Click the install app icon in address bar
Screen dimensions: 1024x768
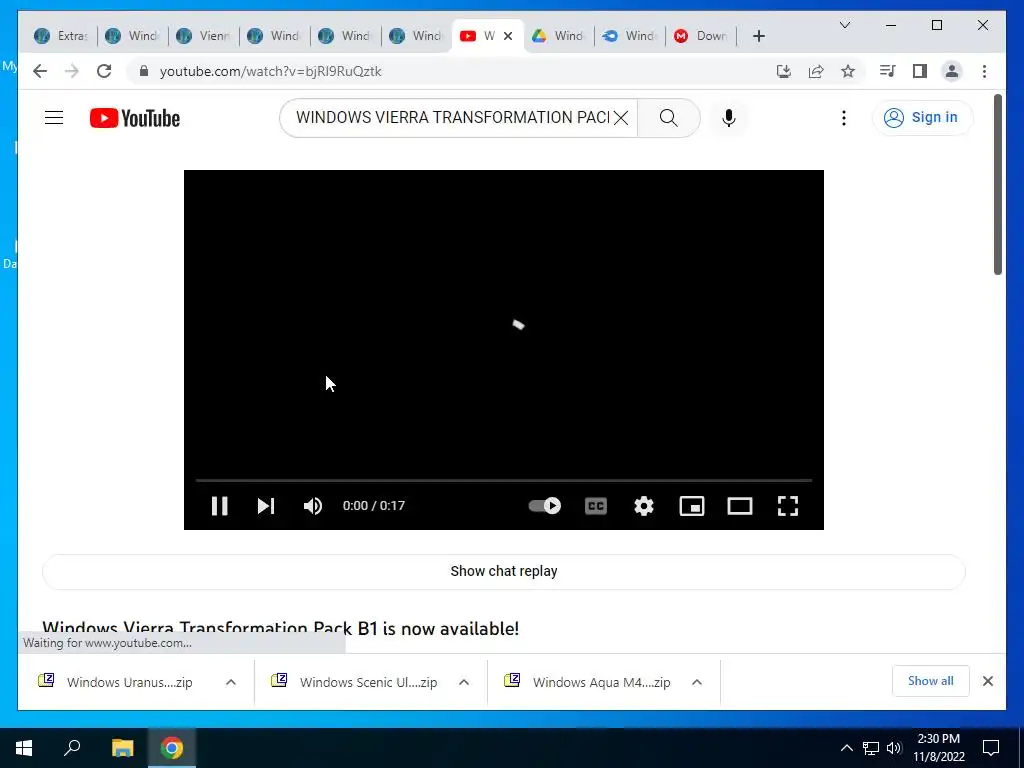tap(784, 71)
